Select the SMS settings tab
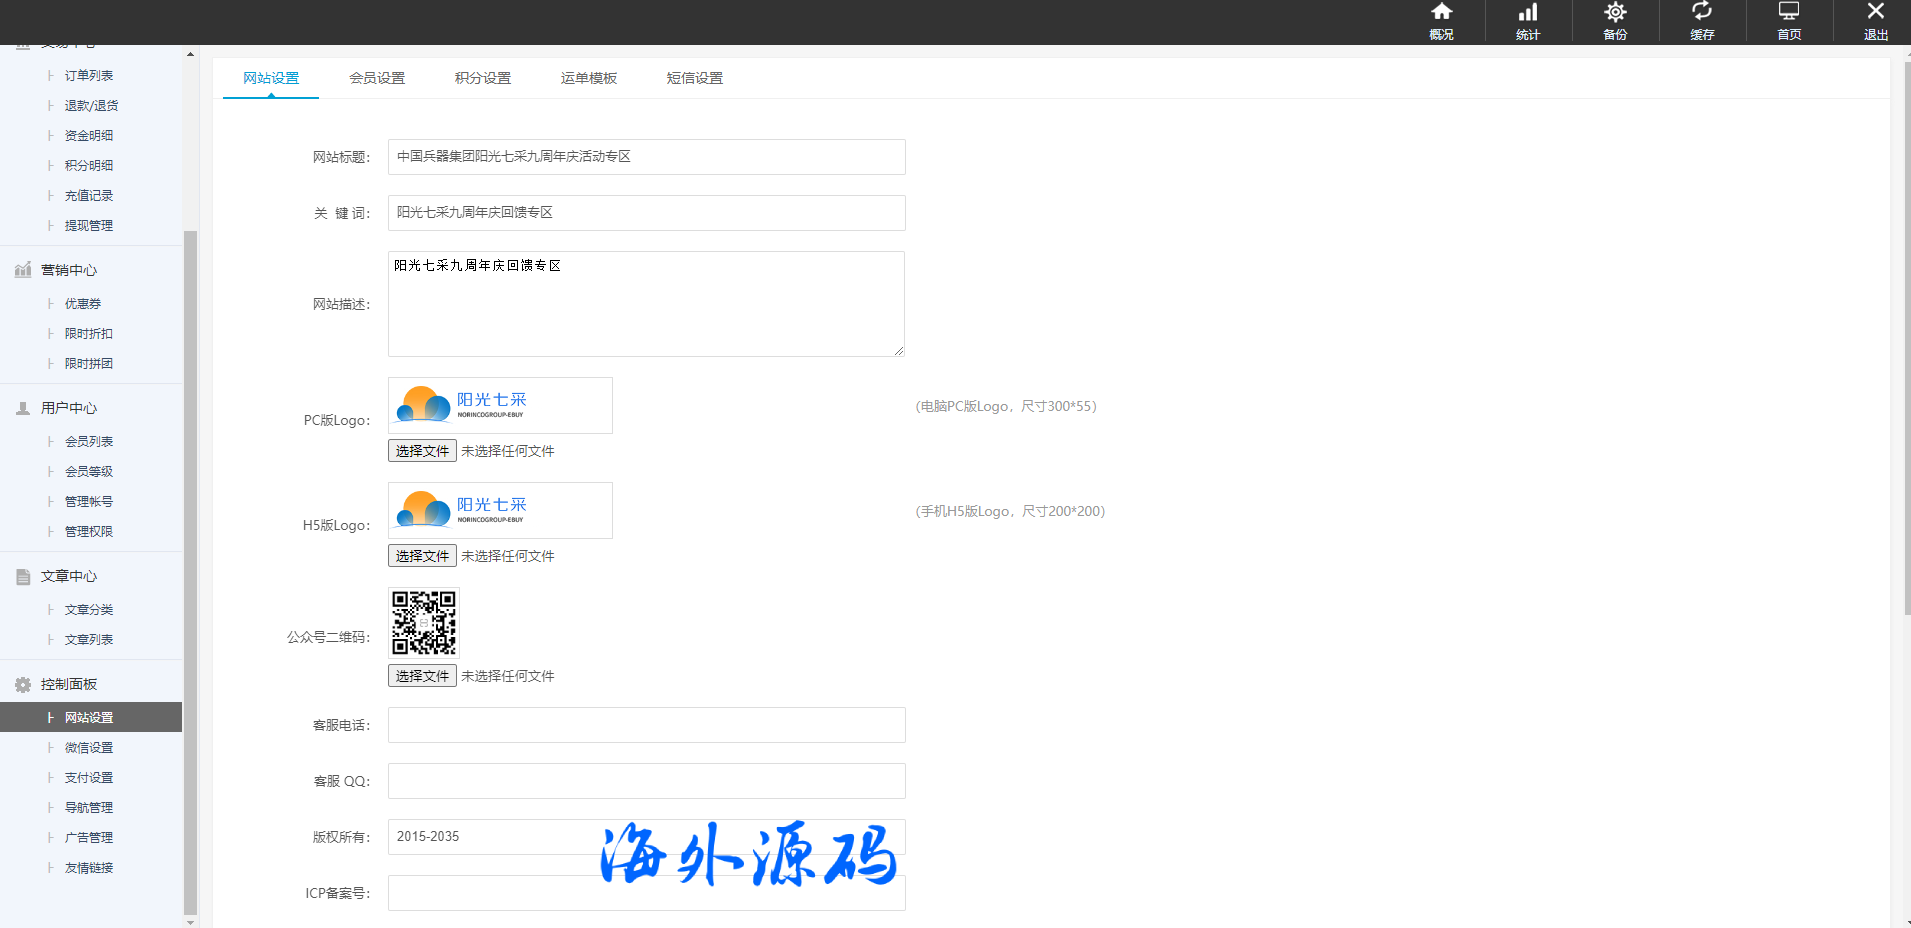Image resolution: width=1911 pixels, height=928 pixels. 695,78
